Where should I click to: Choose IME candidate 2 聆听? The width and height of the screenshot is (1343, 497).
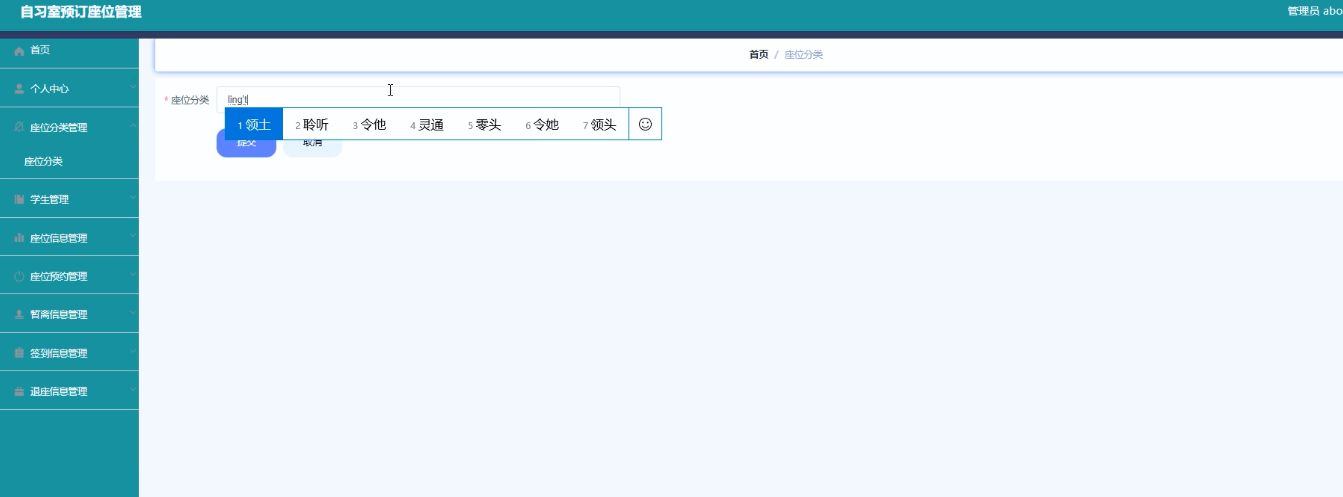[x=312, y=124]
